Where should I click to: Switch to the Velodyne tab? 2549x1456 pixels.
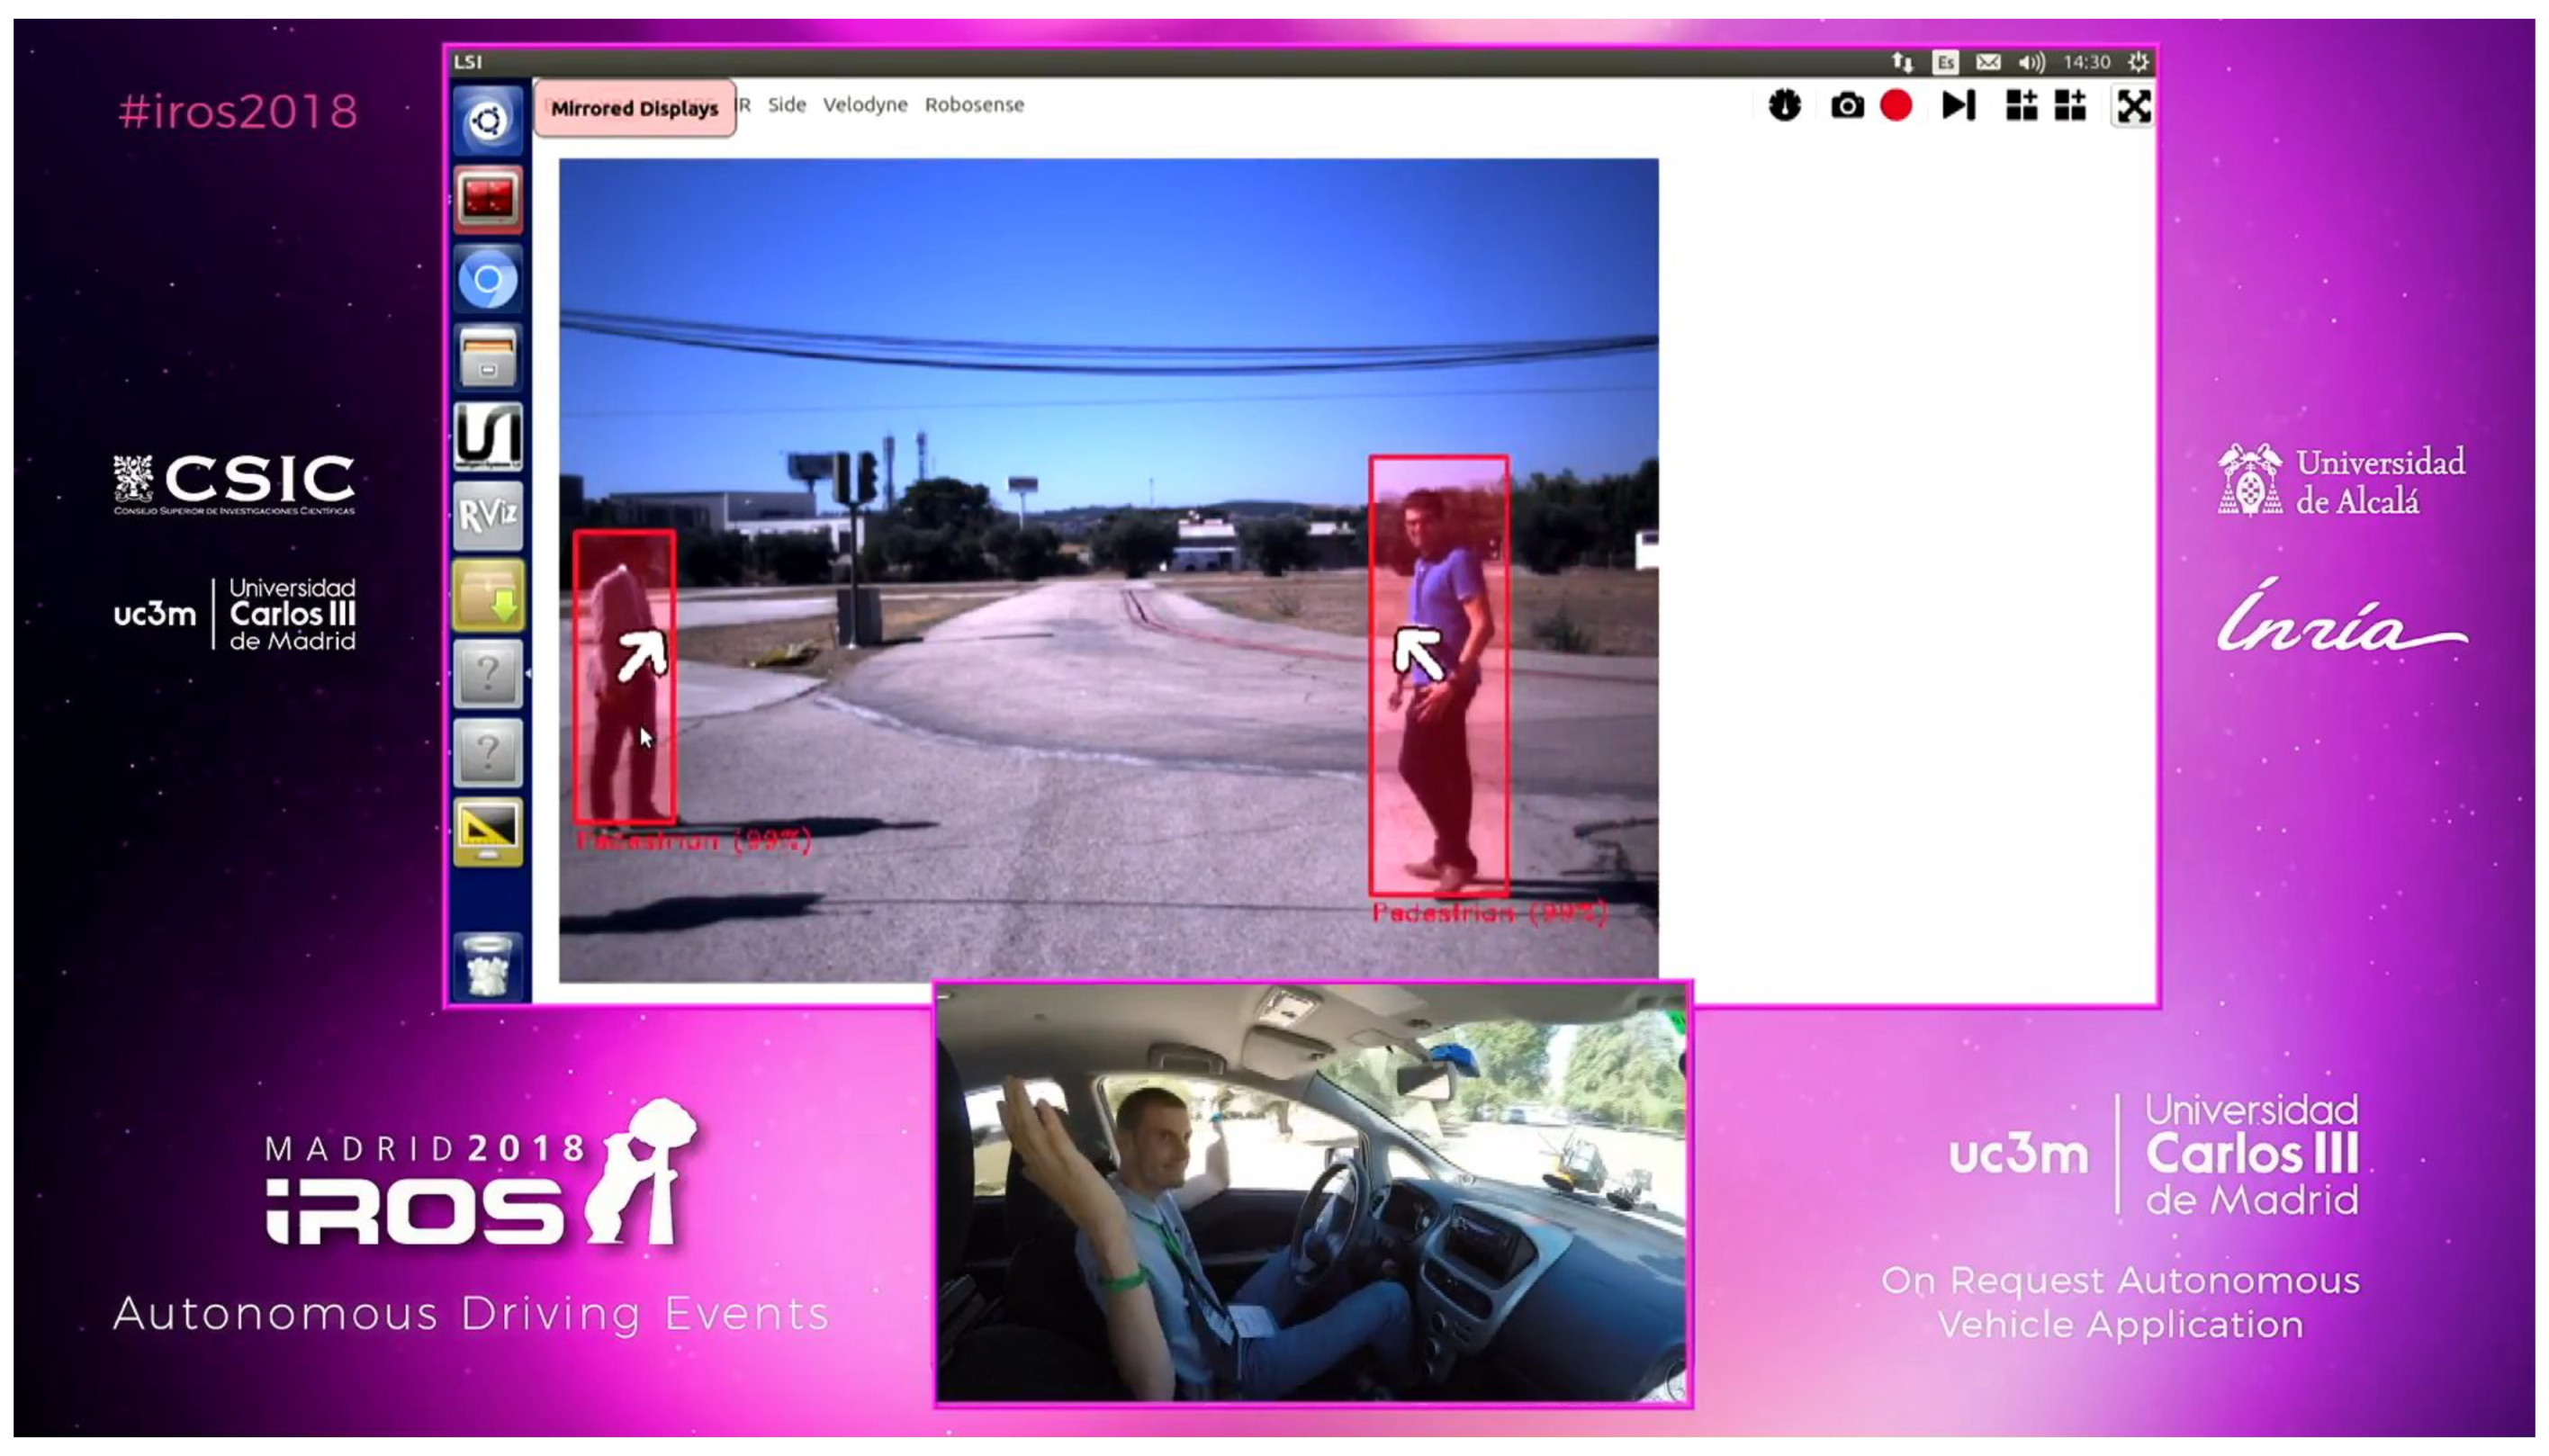(x=864, y=105)
